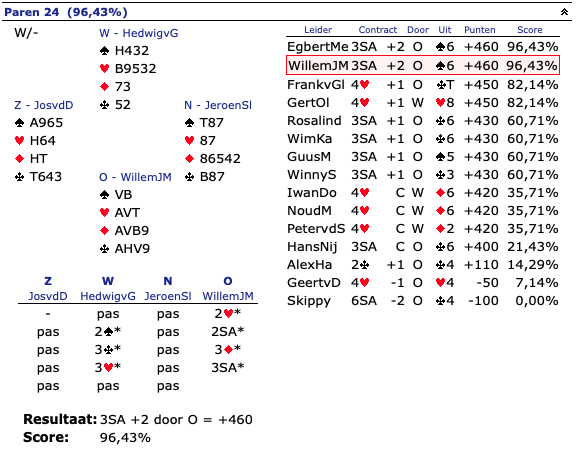Collapse the Paren 24 section using the double chevron
The height and width of the screenshot is (452, 581).
click(564, 12)
